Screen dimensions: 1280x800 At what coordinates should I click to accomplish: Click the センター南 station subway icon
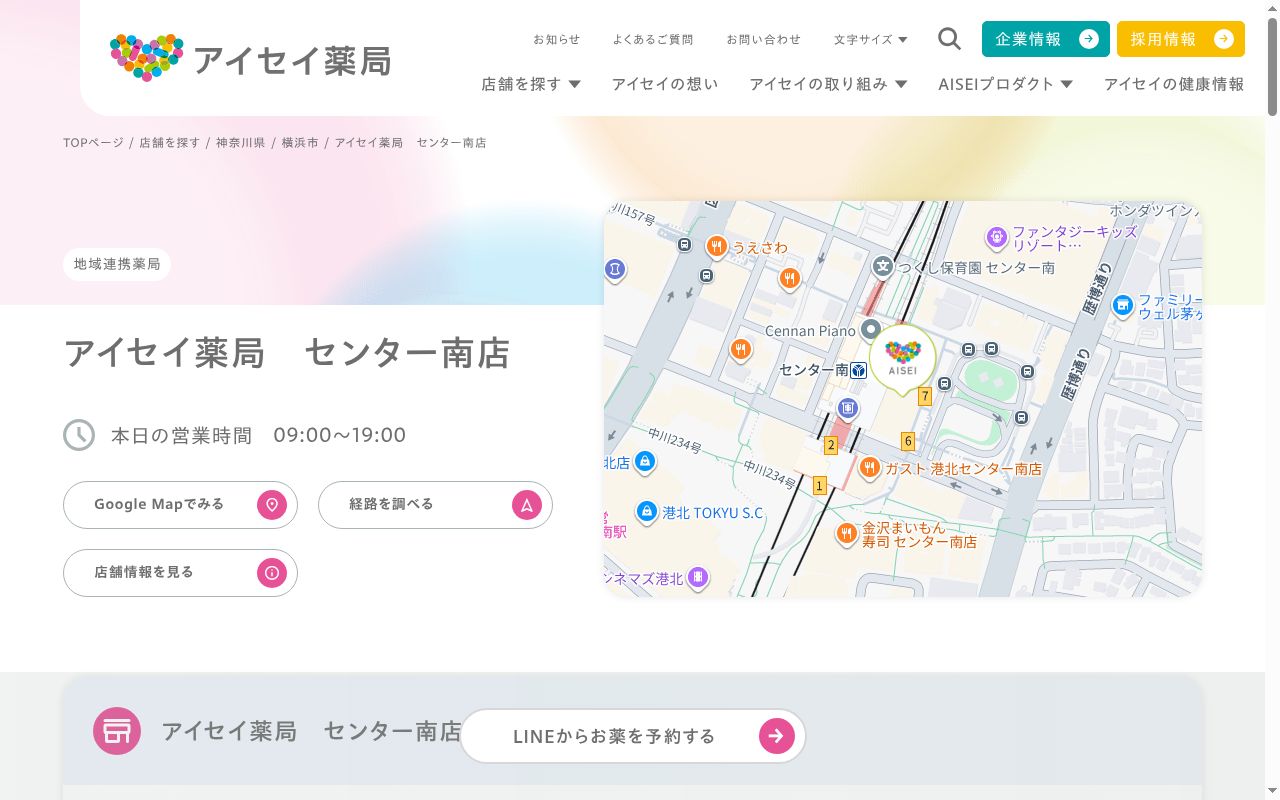pos(859,370)
